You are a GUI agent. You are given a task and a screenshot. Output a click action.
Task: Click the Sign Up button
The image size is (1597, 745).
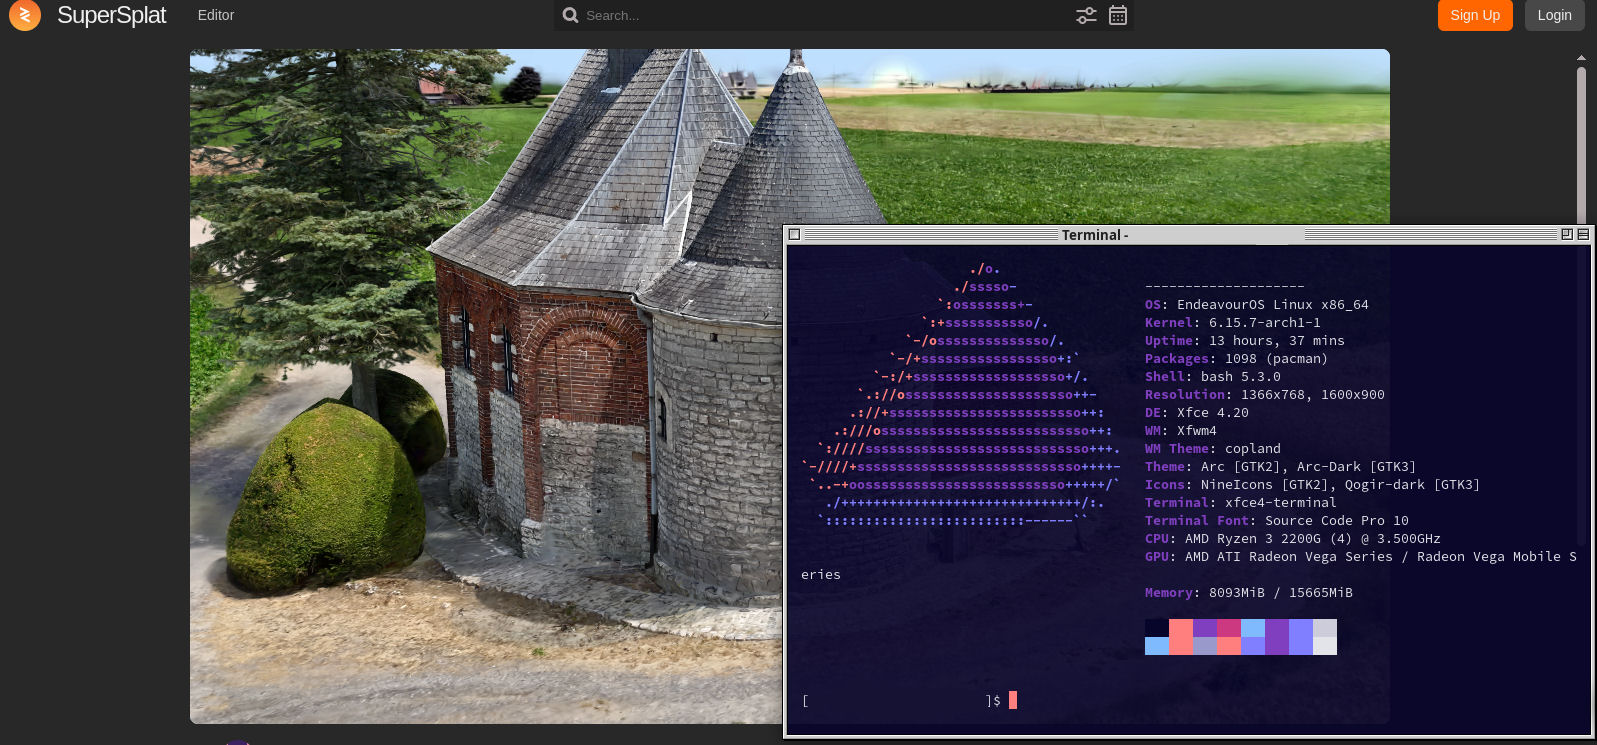[1475, 15]
